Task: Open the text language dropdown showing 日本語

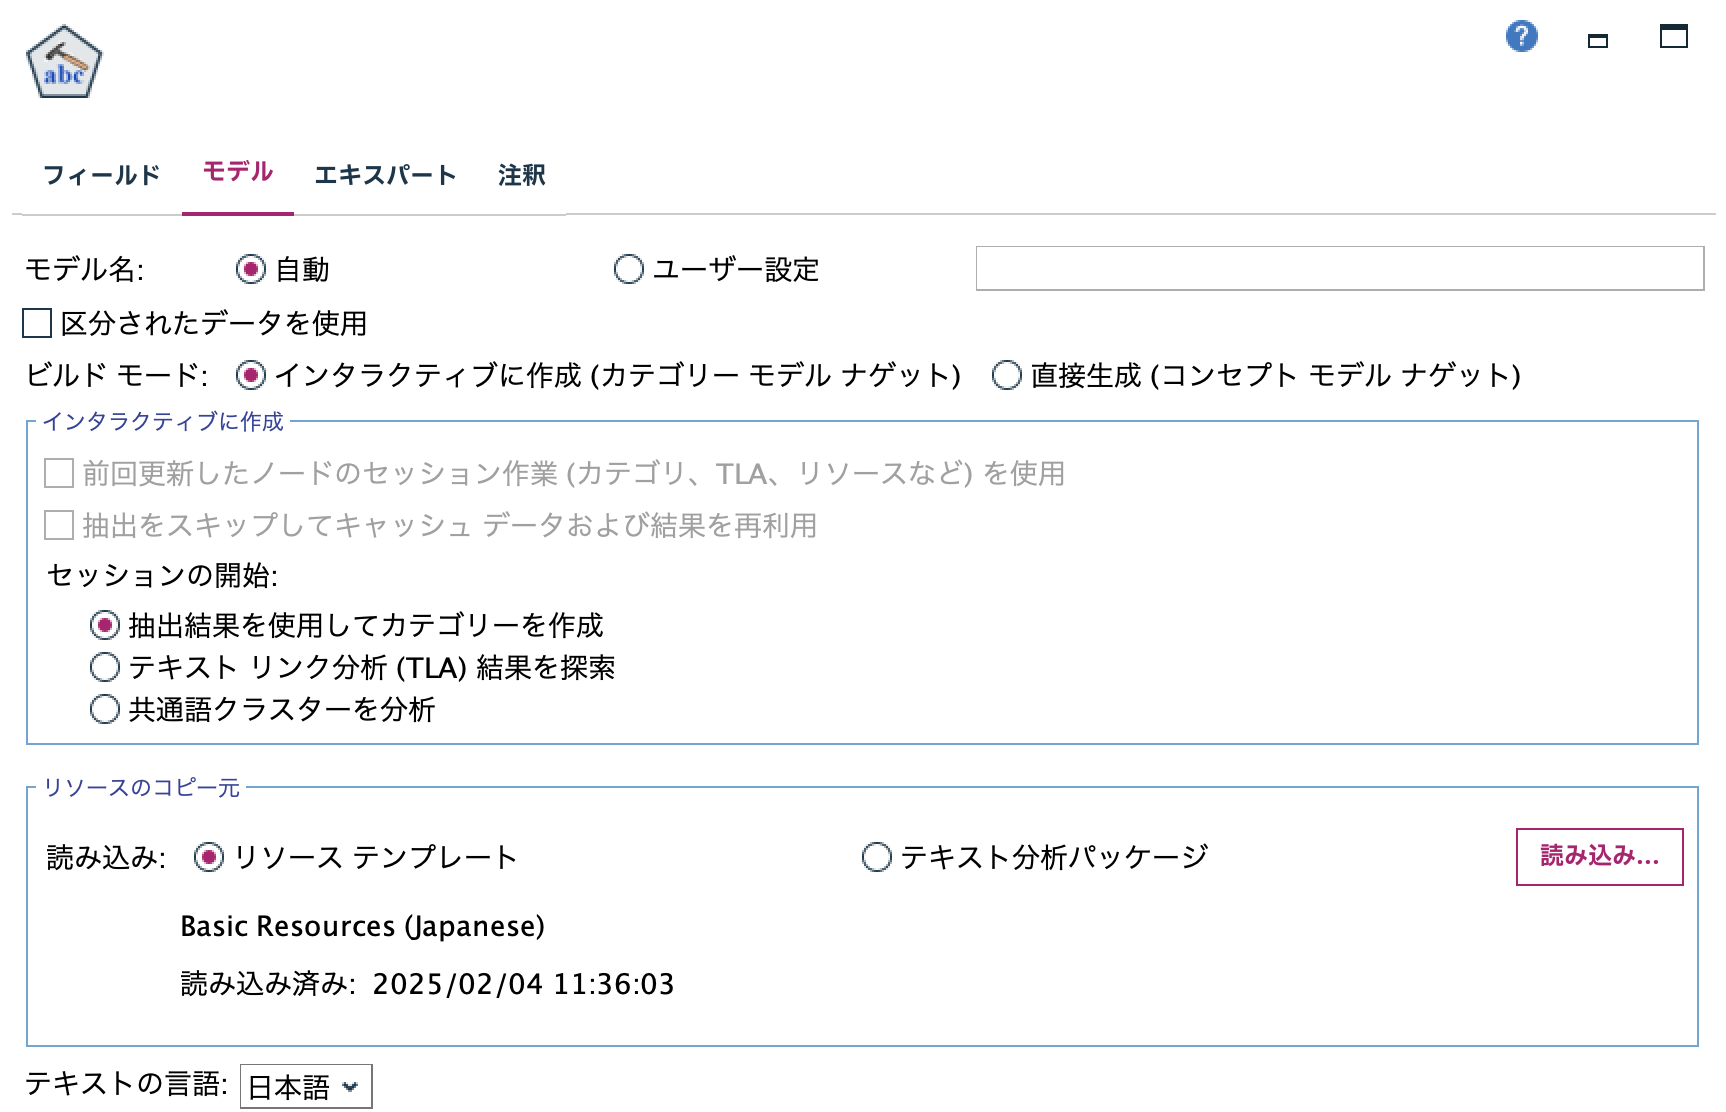Action: [305, 1084]
